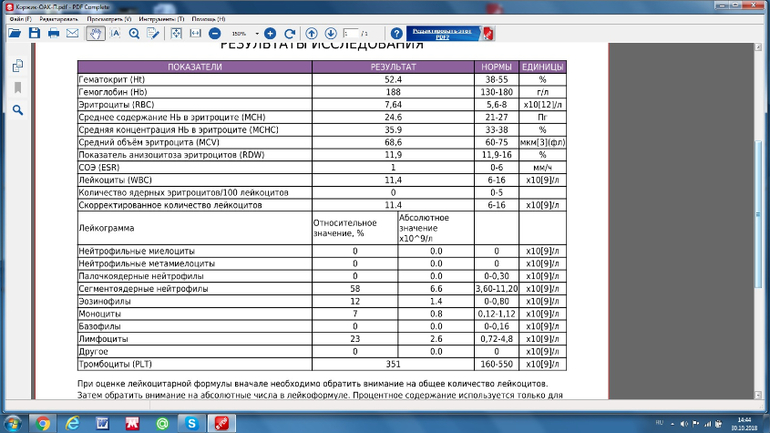Go to the next page arrow
Viewport: 770px width, 433px height.
(331, 33)
